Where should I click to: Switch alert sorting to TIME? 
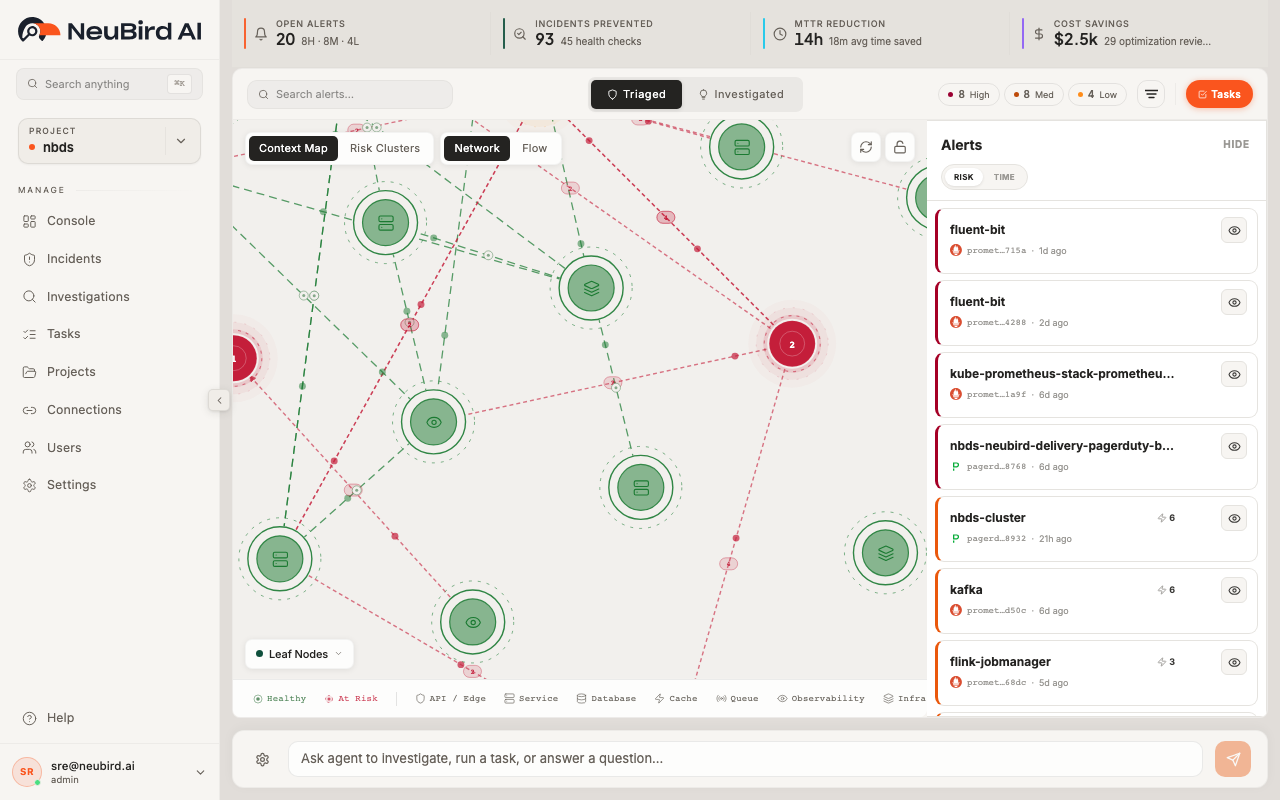pos(1004,177)
